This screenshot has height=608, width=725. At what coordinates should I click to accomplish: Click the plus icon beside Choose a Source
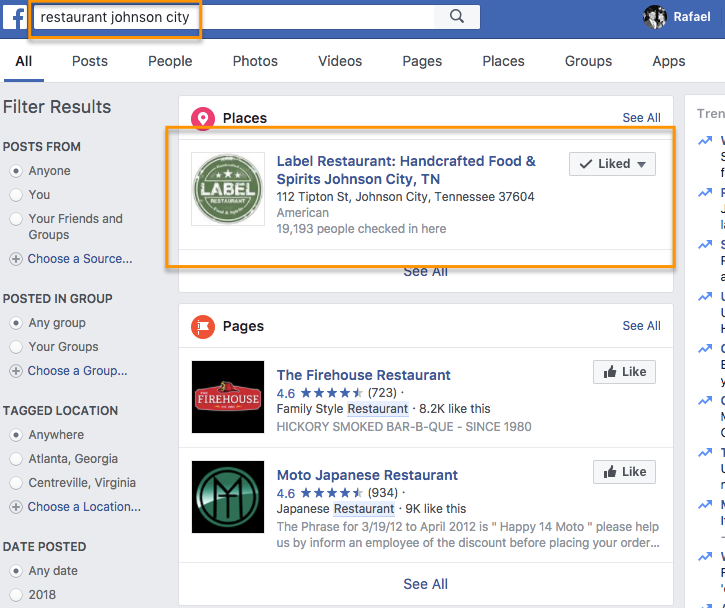[16, 259]
